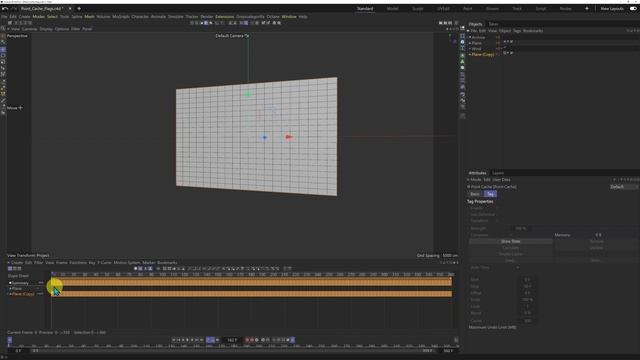
Task: Click the Dope Sheet mode icon in timeline
Action: (10, 269)
